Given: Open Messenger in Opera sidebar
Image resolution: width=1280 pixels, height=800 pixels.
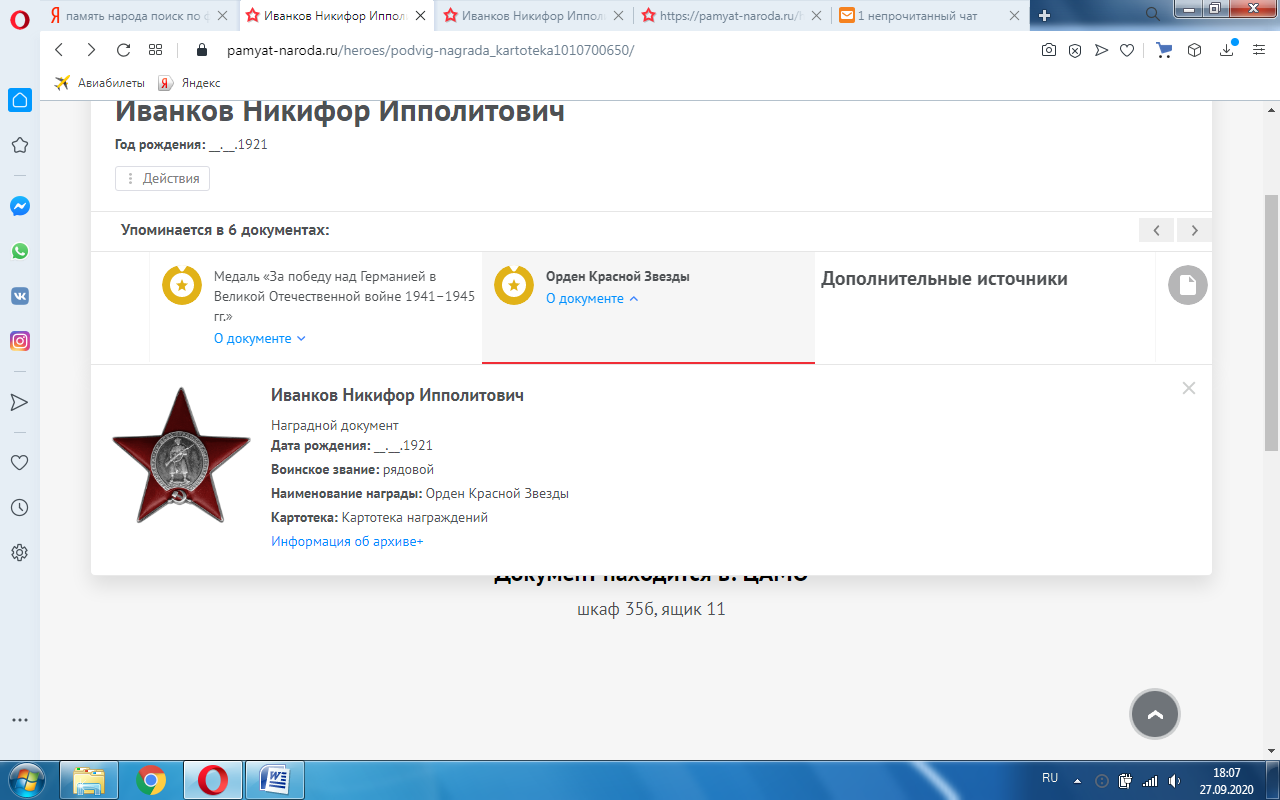Looking at the screenshot, I should coord(20,207).
